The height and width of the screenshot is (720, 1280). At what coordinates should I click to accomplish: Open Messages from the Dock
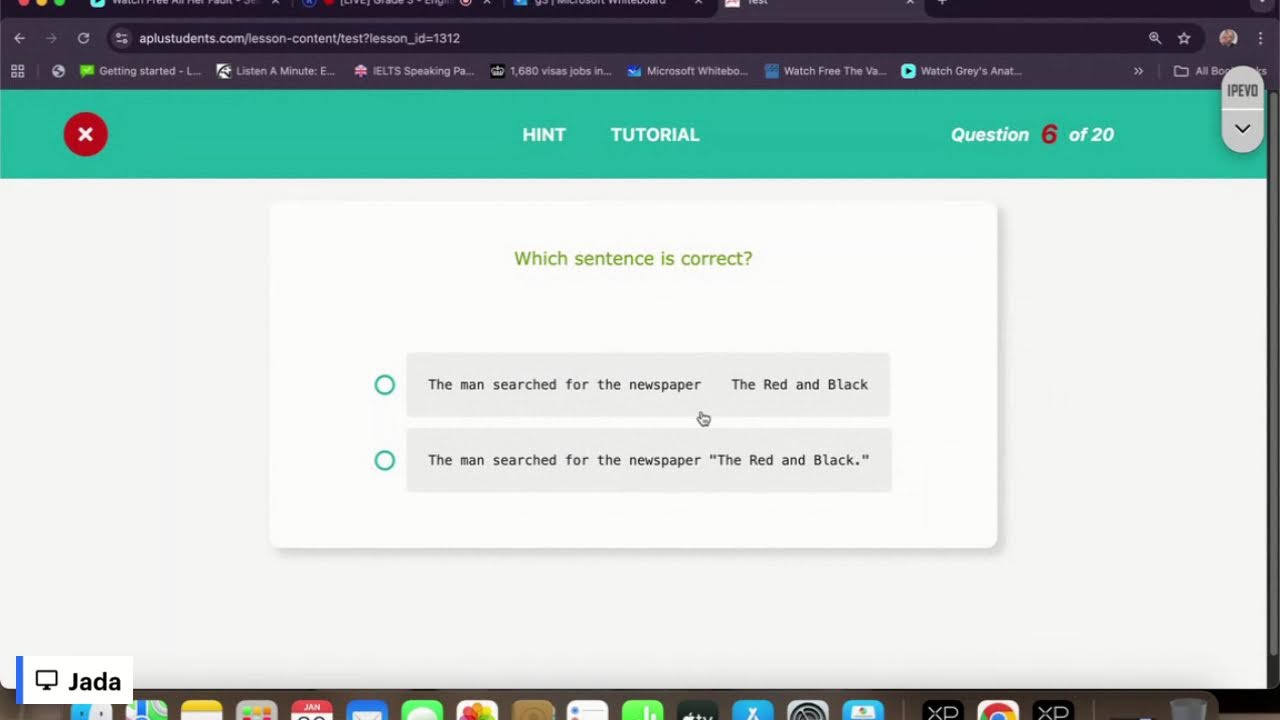422,711
